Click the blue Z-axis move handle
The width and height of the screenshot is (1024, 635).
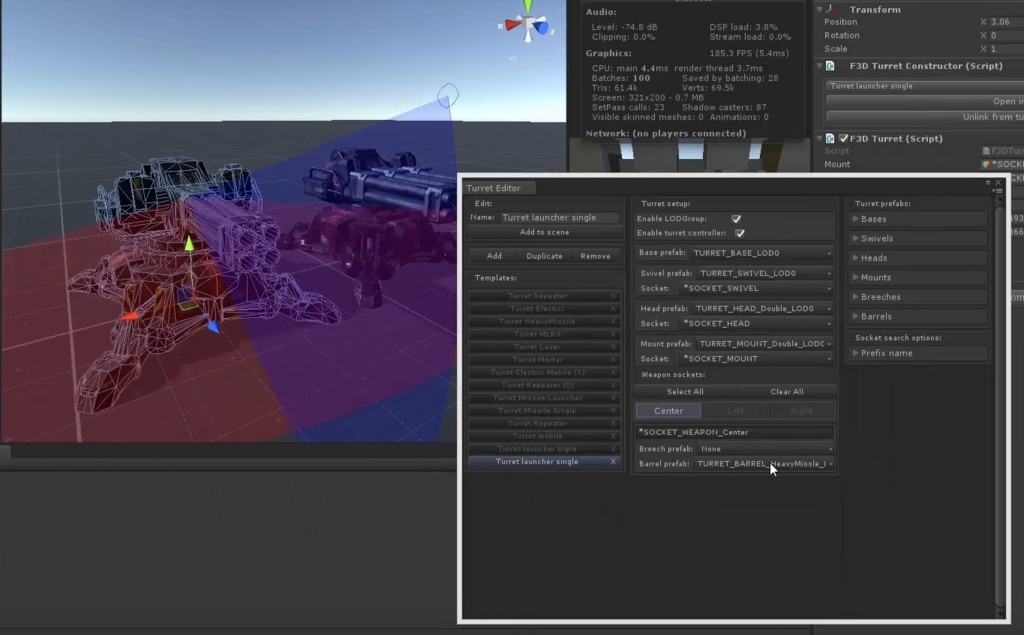click(x=214, y=326)
